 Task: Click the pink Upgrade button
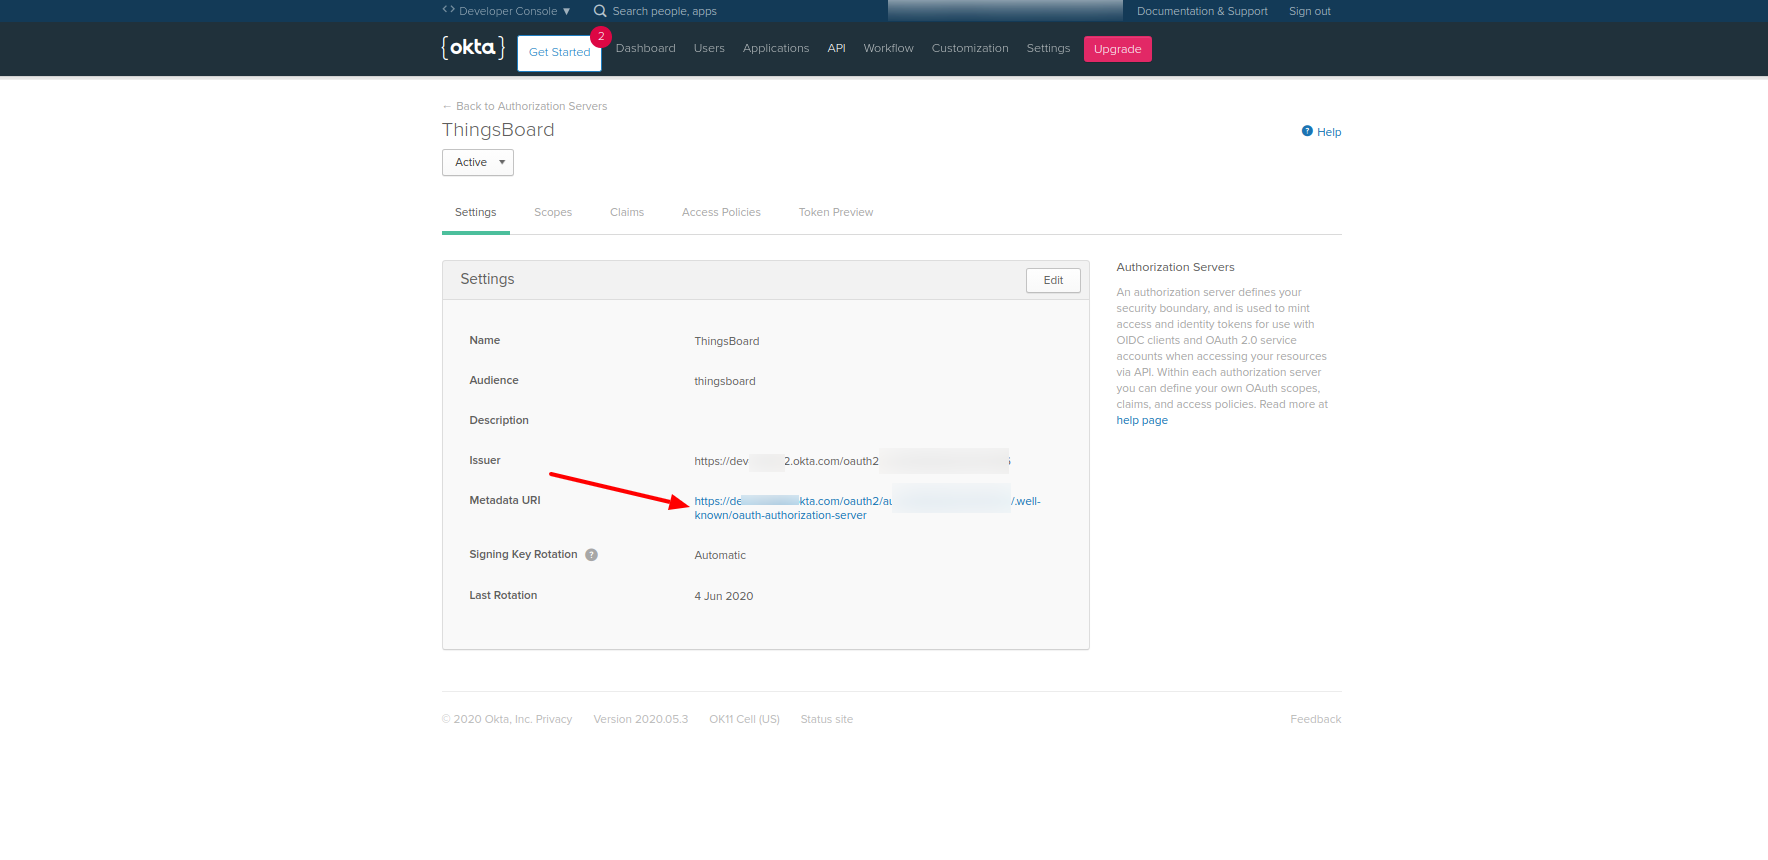1117,49
